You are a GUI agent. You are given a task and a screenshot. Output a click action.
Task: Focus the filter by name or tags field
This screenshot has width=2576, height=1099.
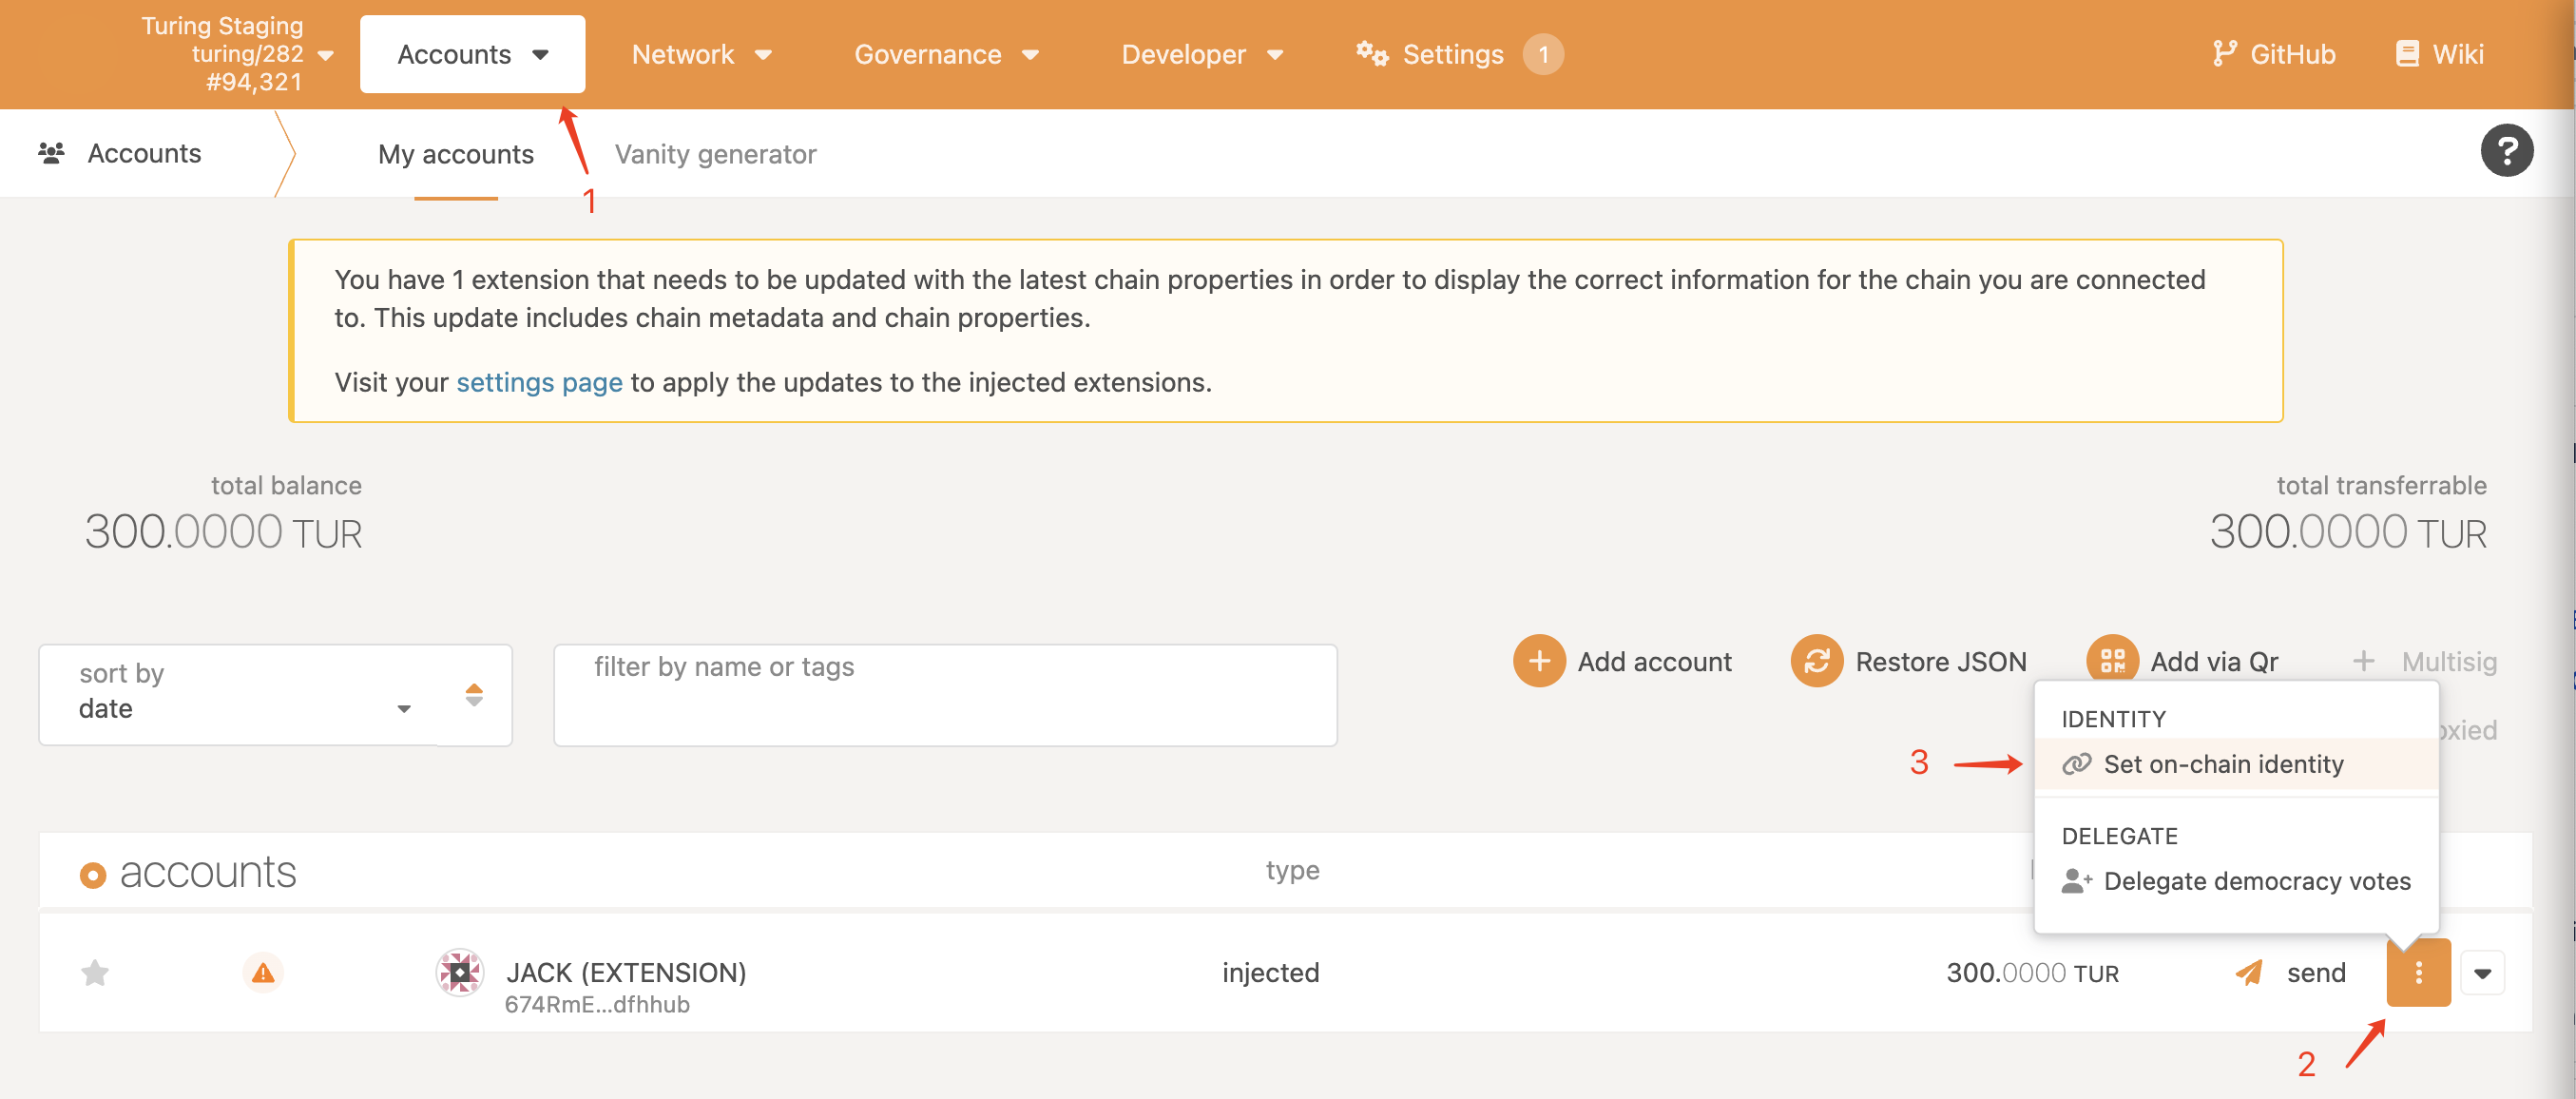[945, 695]
